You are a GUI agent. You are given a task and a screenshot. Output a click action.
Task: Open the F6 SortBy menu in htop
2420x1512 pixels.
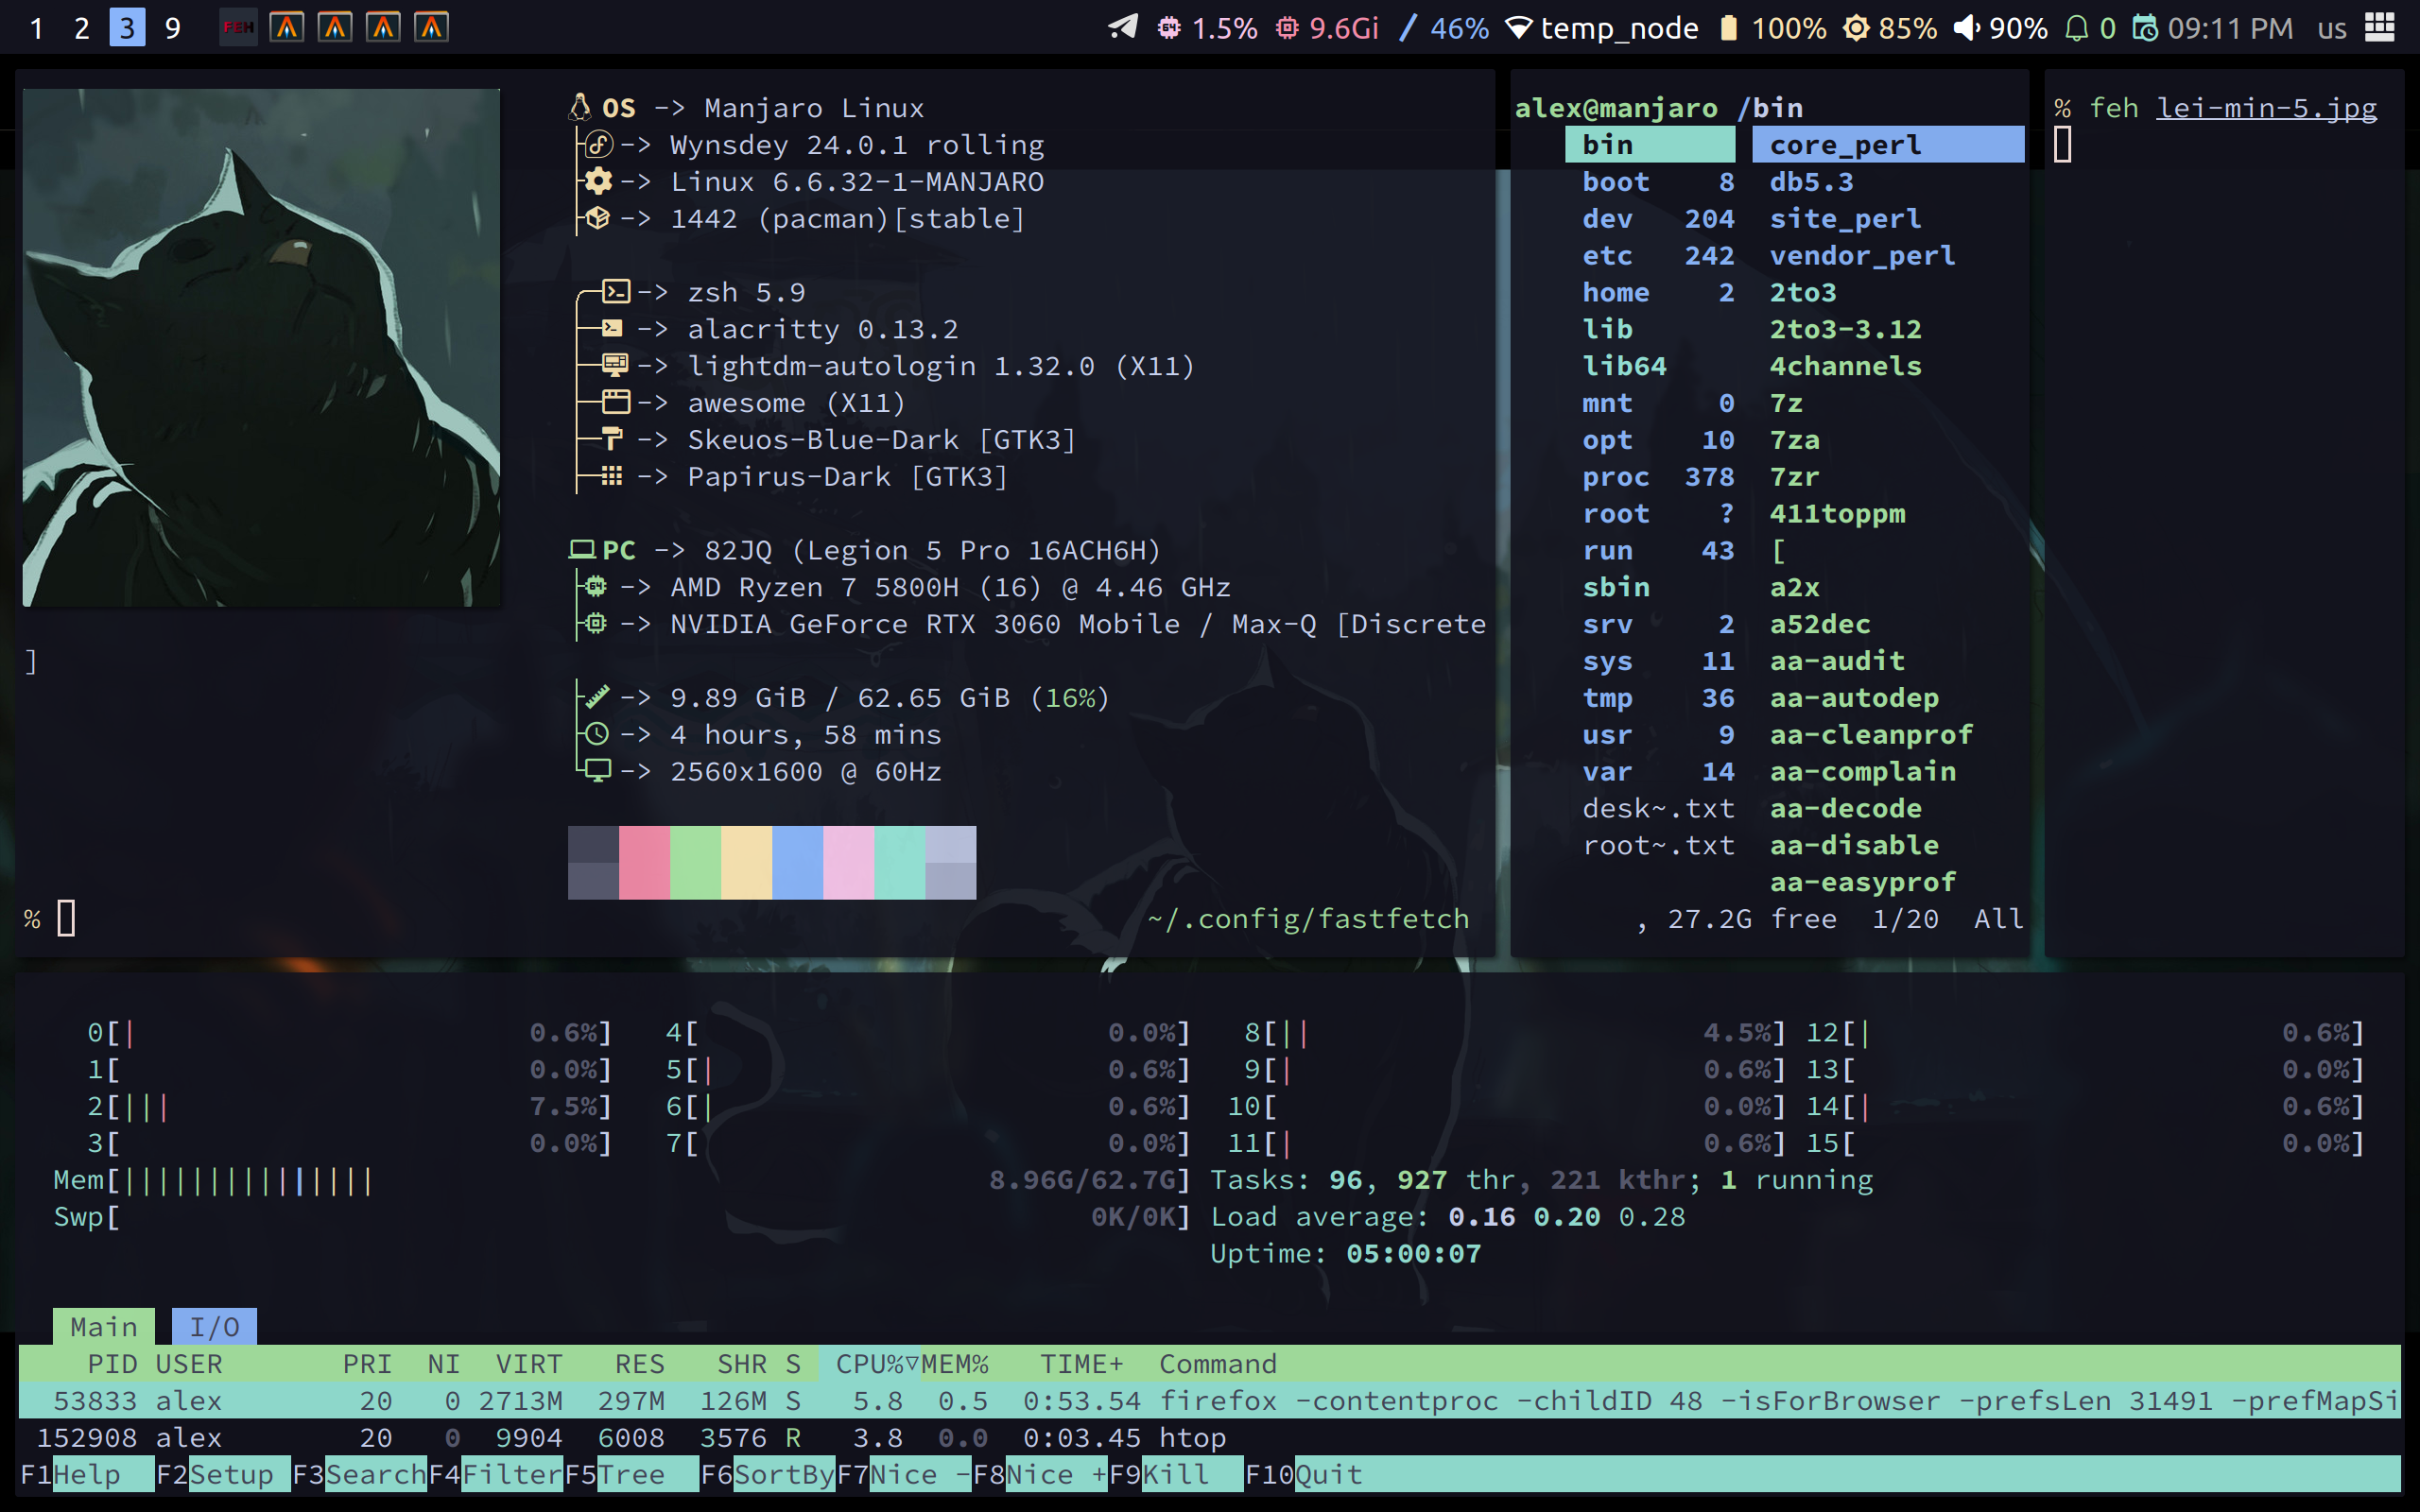tap(783, 1474)
